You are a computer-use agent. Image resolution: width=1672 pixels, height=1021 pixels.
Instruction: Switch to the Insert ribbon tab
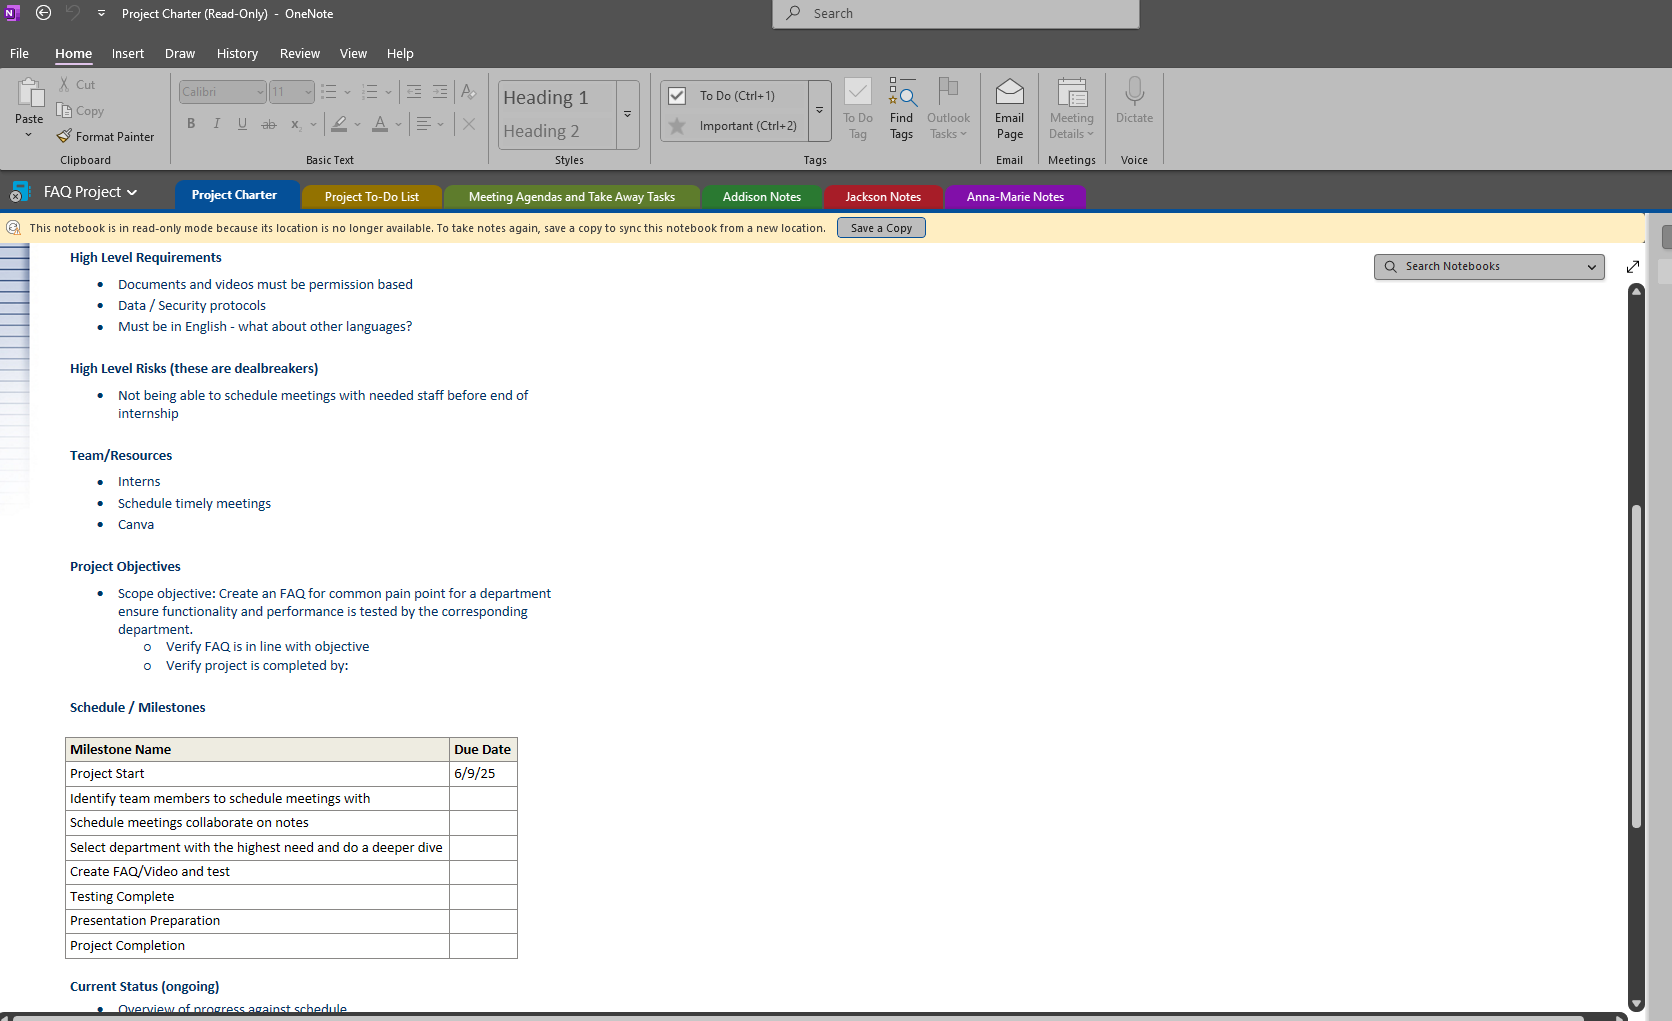click(128, 54)
